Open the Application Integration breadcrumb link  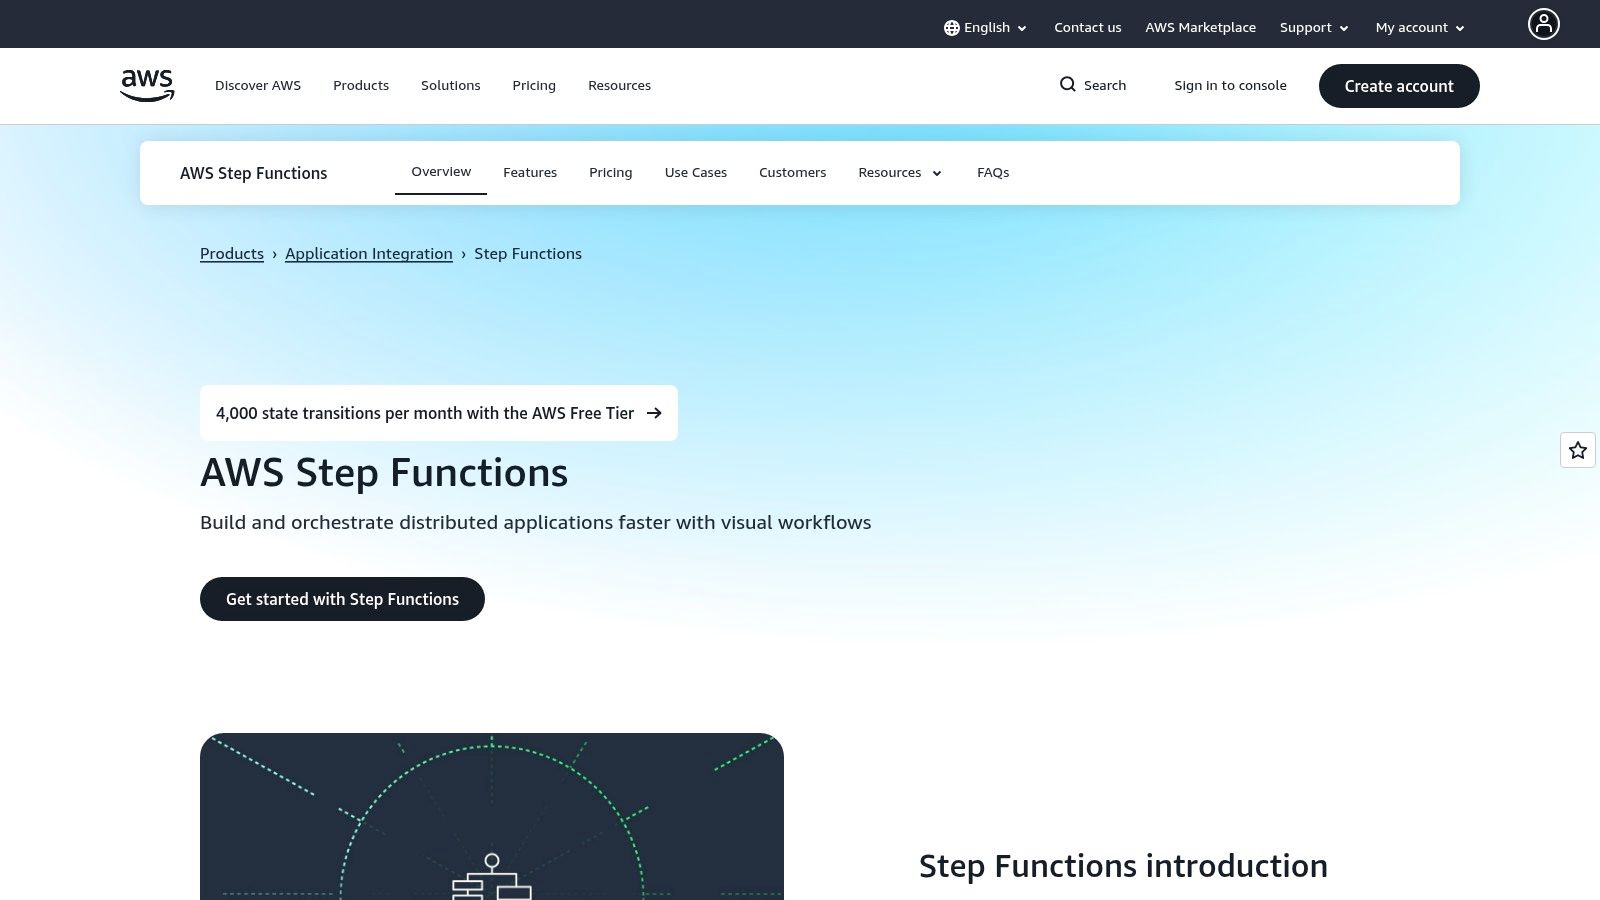369,253
